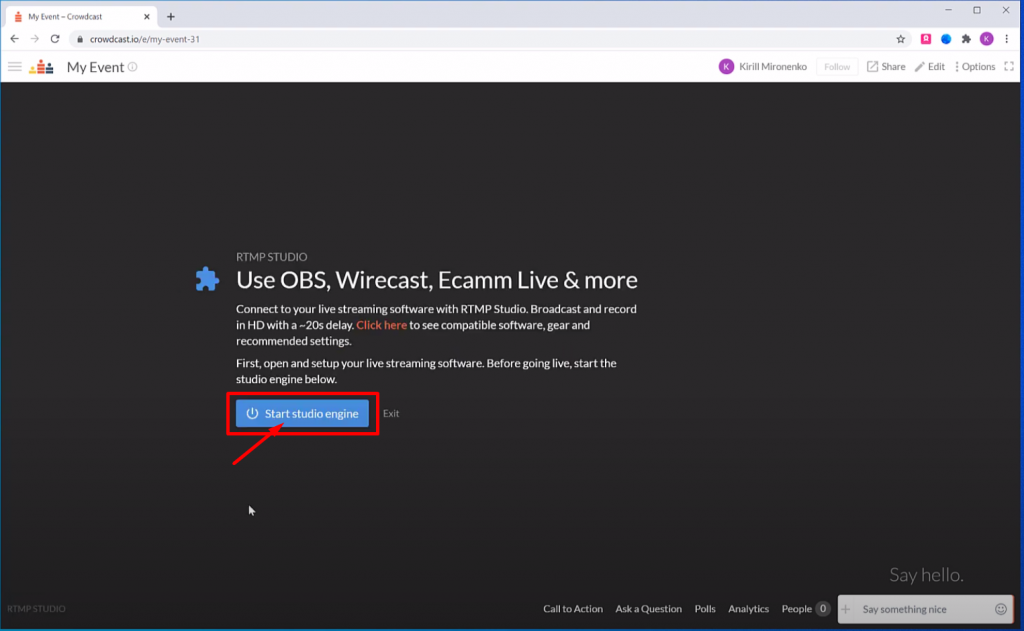Click the Follow button
The height and width of the screenshot is (631, 1024).
[x=837, y=67]
